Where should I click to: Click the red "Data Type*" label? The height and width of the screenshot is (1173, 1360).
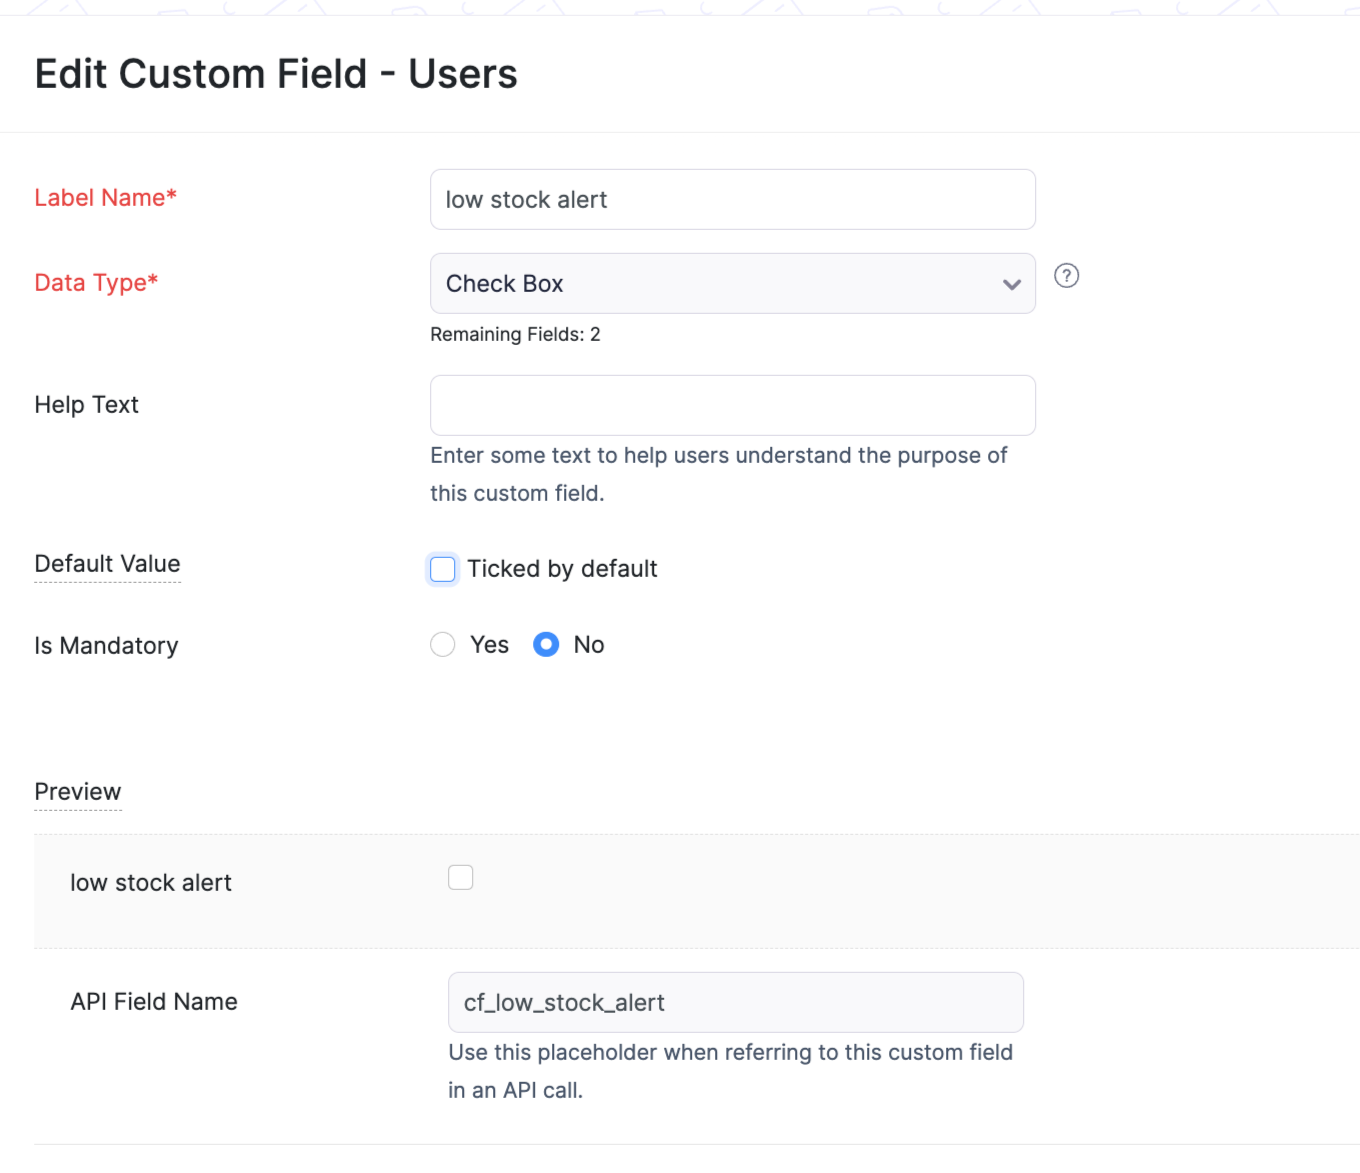[x=96, y=283]
